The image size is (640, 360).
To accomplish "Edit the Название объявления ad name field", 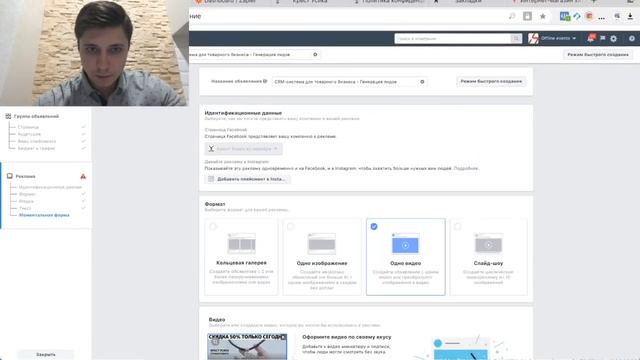I will coord(349,82).
